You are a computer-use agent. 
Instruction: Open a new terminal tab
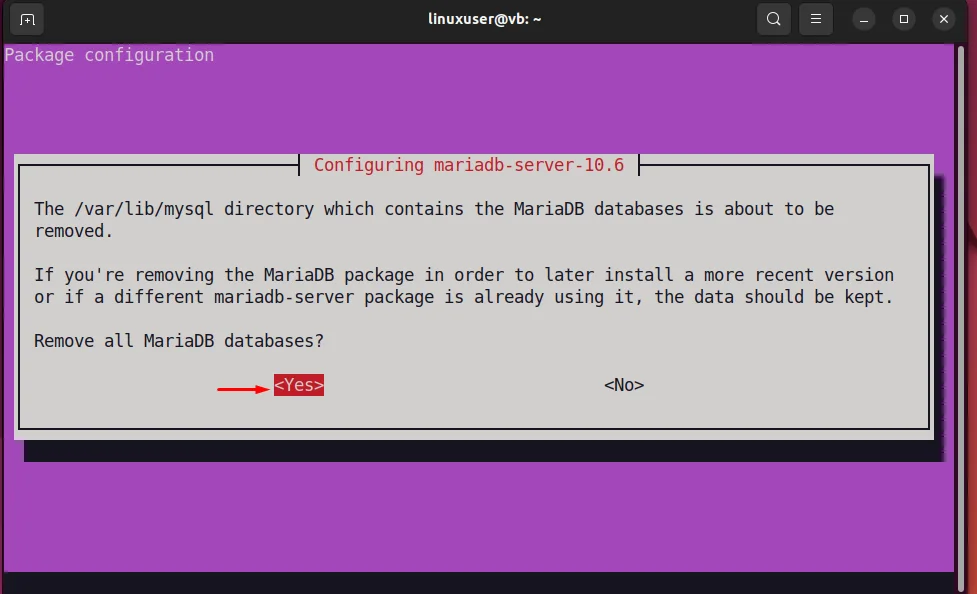click(27, 19)
